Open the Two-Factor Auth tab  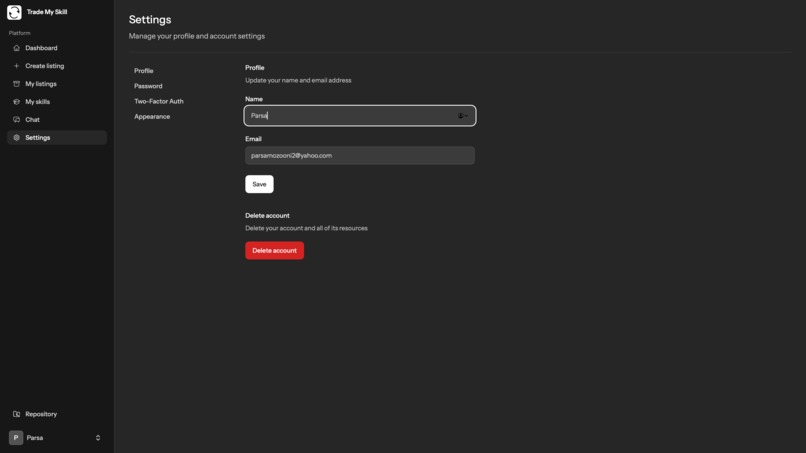pyautogui.click(x=159, y=101)
